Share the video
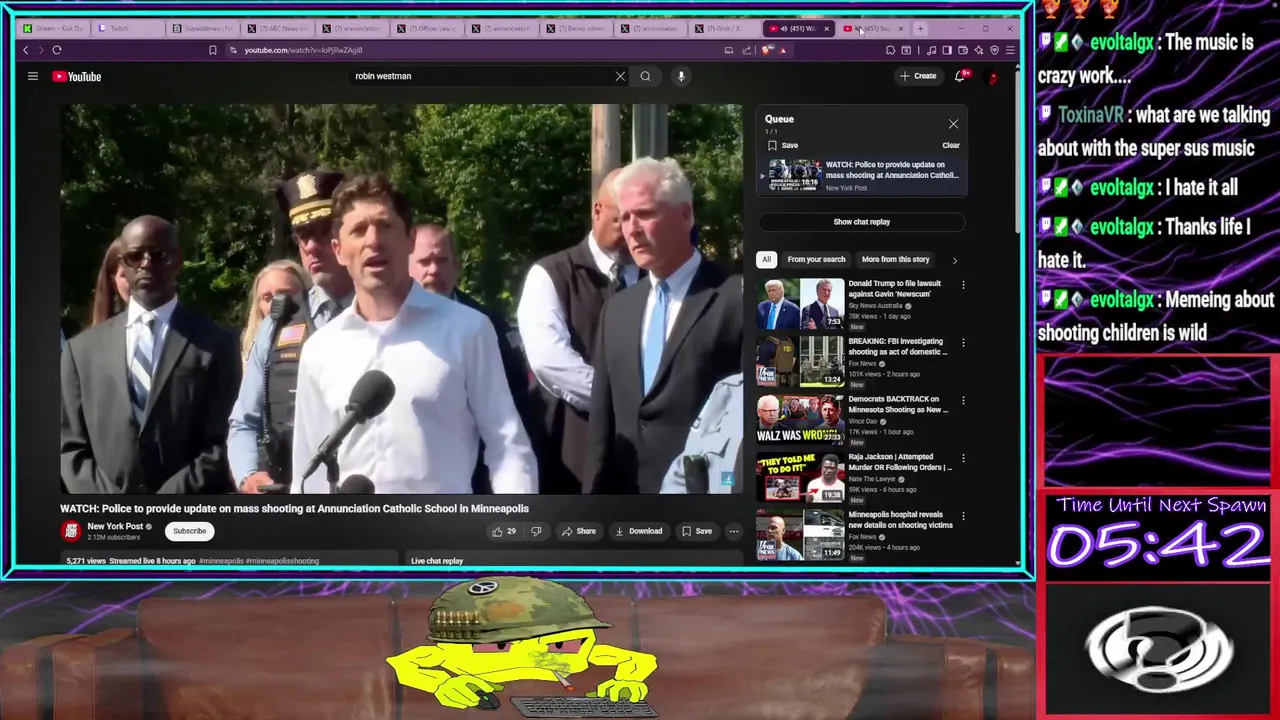This screenshot has width=1280, height=720. click(x=578, y=531)
